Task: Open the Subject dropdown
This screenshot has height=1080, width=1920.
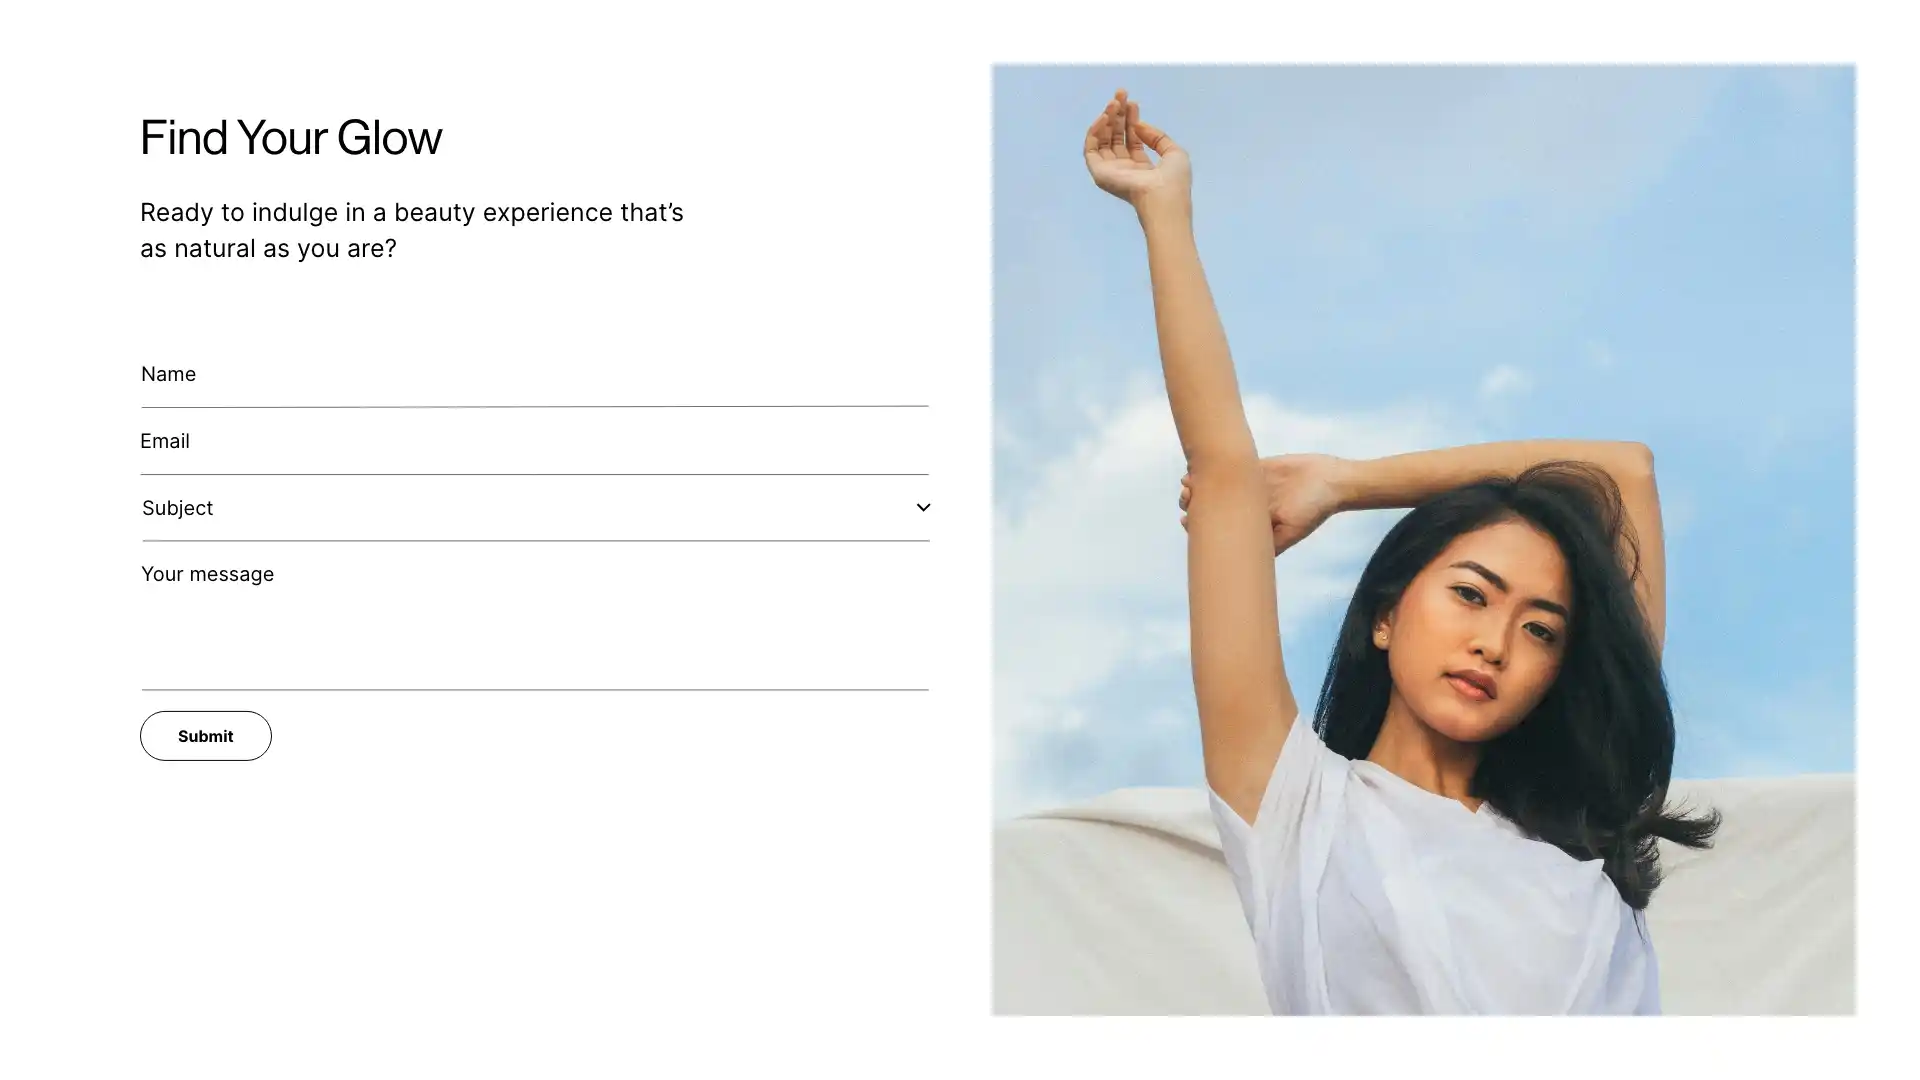Action: coord(535,508)
